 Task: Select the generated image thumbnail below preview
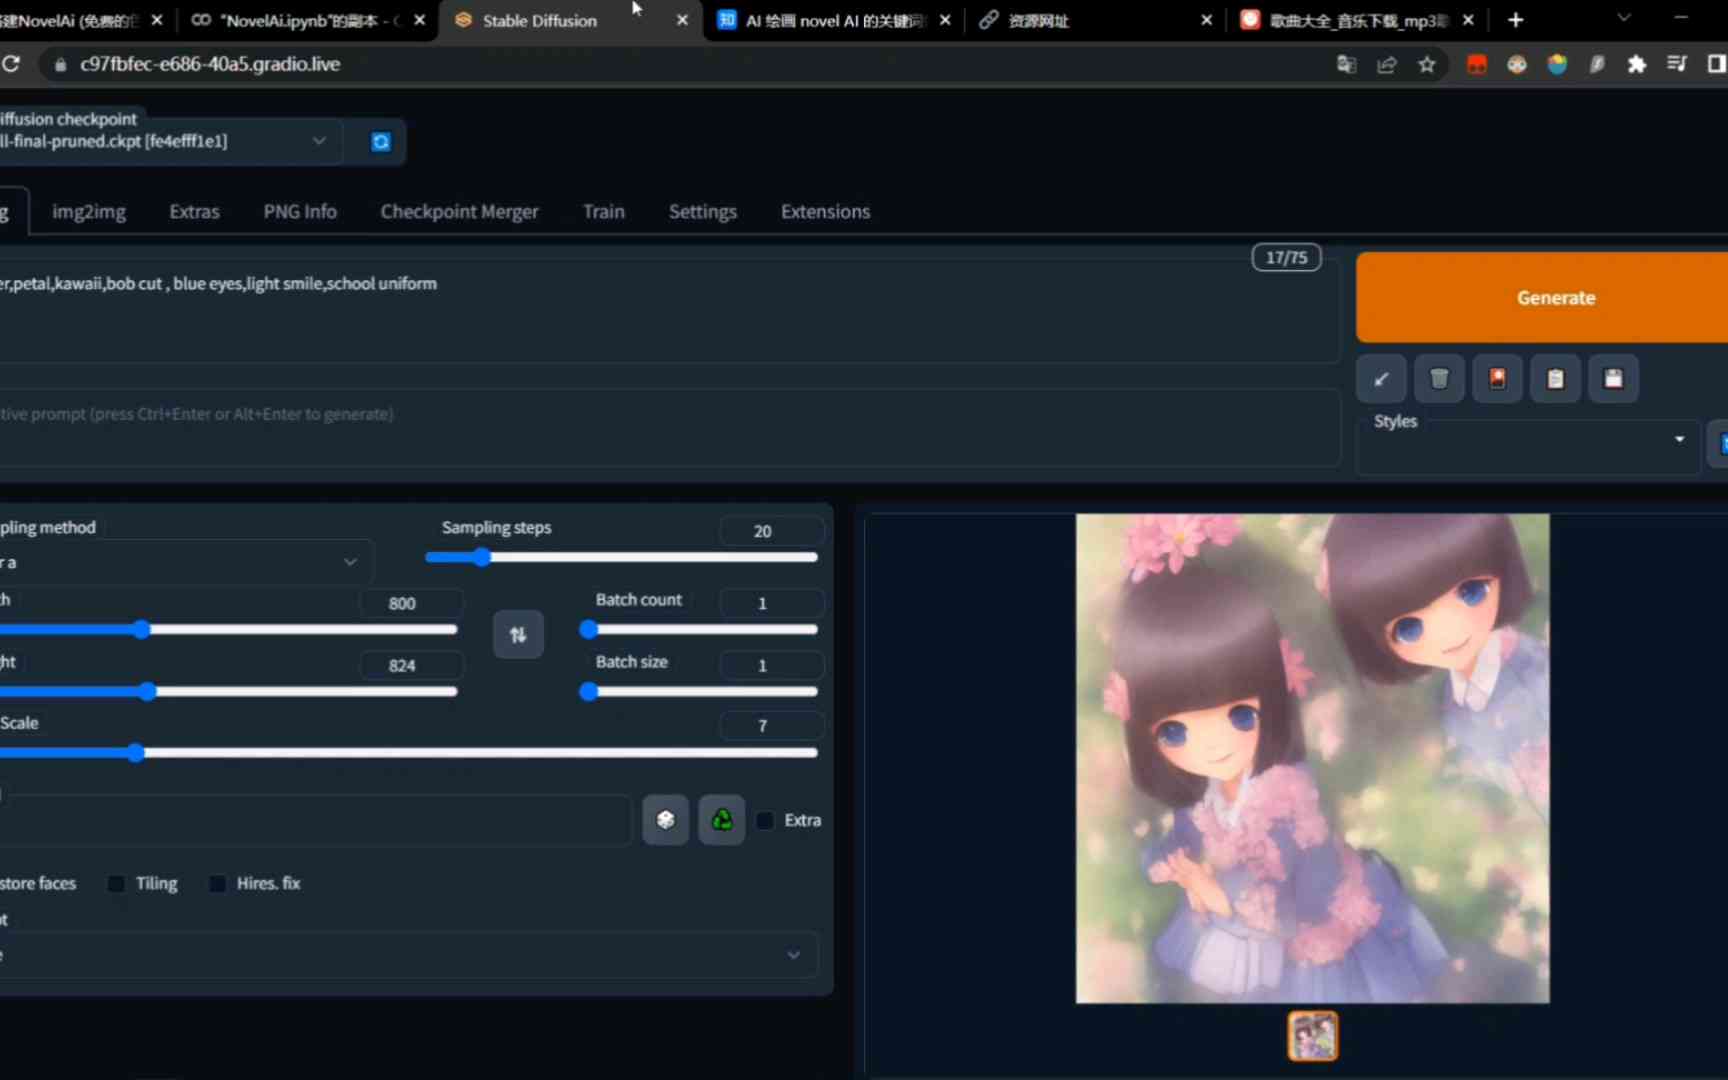pyautogui.click(x=1312, y=1036)
